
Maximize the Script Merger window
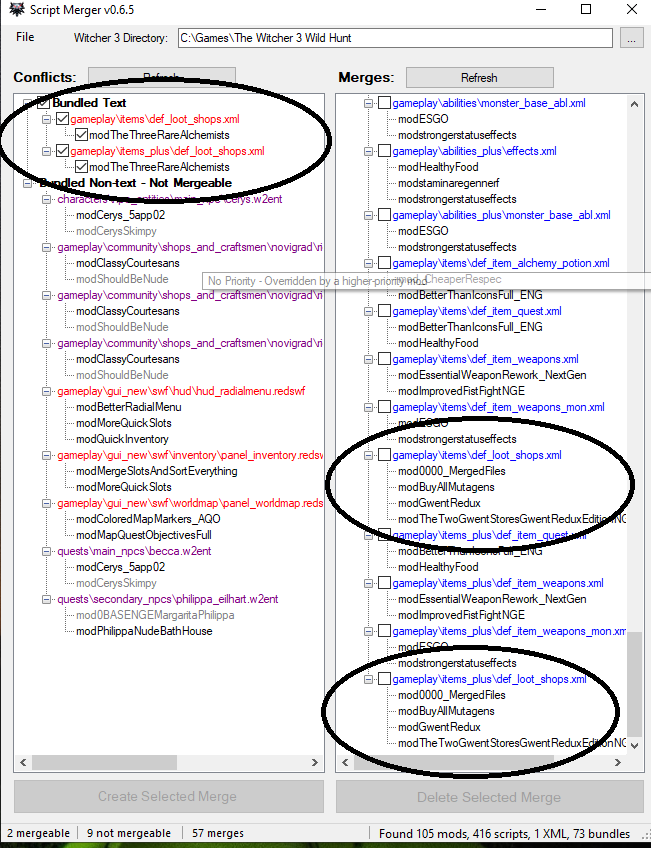click(x=586, y=9)
